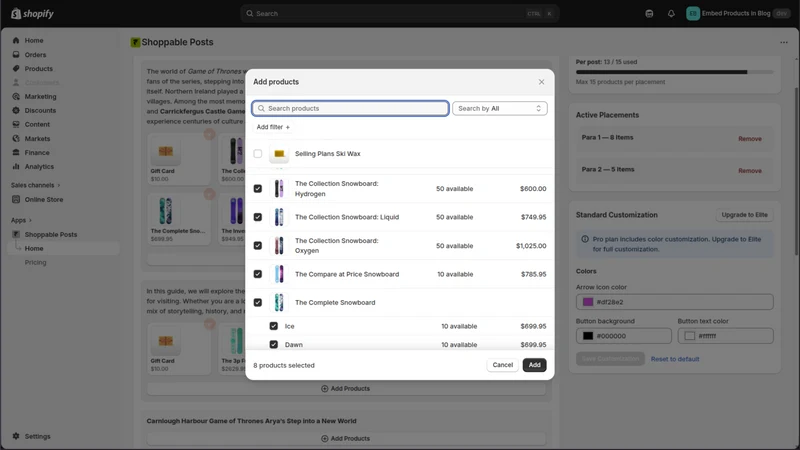800x450 pixels.
Task: Click the Hydrogen snowboard thumbnail in dialog
Action: [x=279, y=189]
